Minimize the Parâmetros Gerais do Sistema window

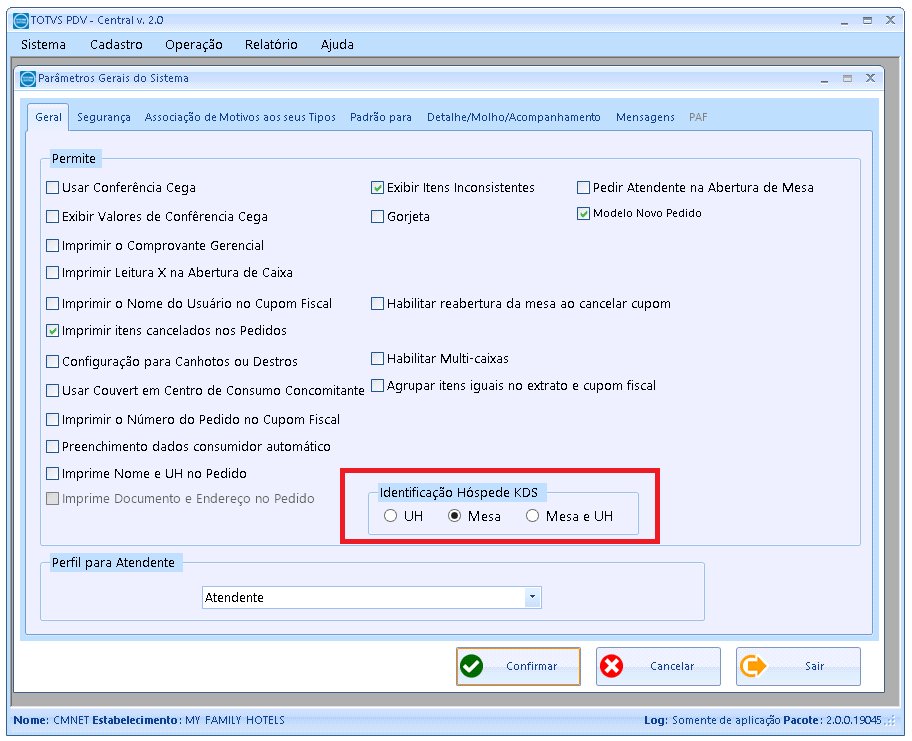click(x=824, y=79)
